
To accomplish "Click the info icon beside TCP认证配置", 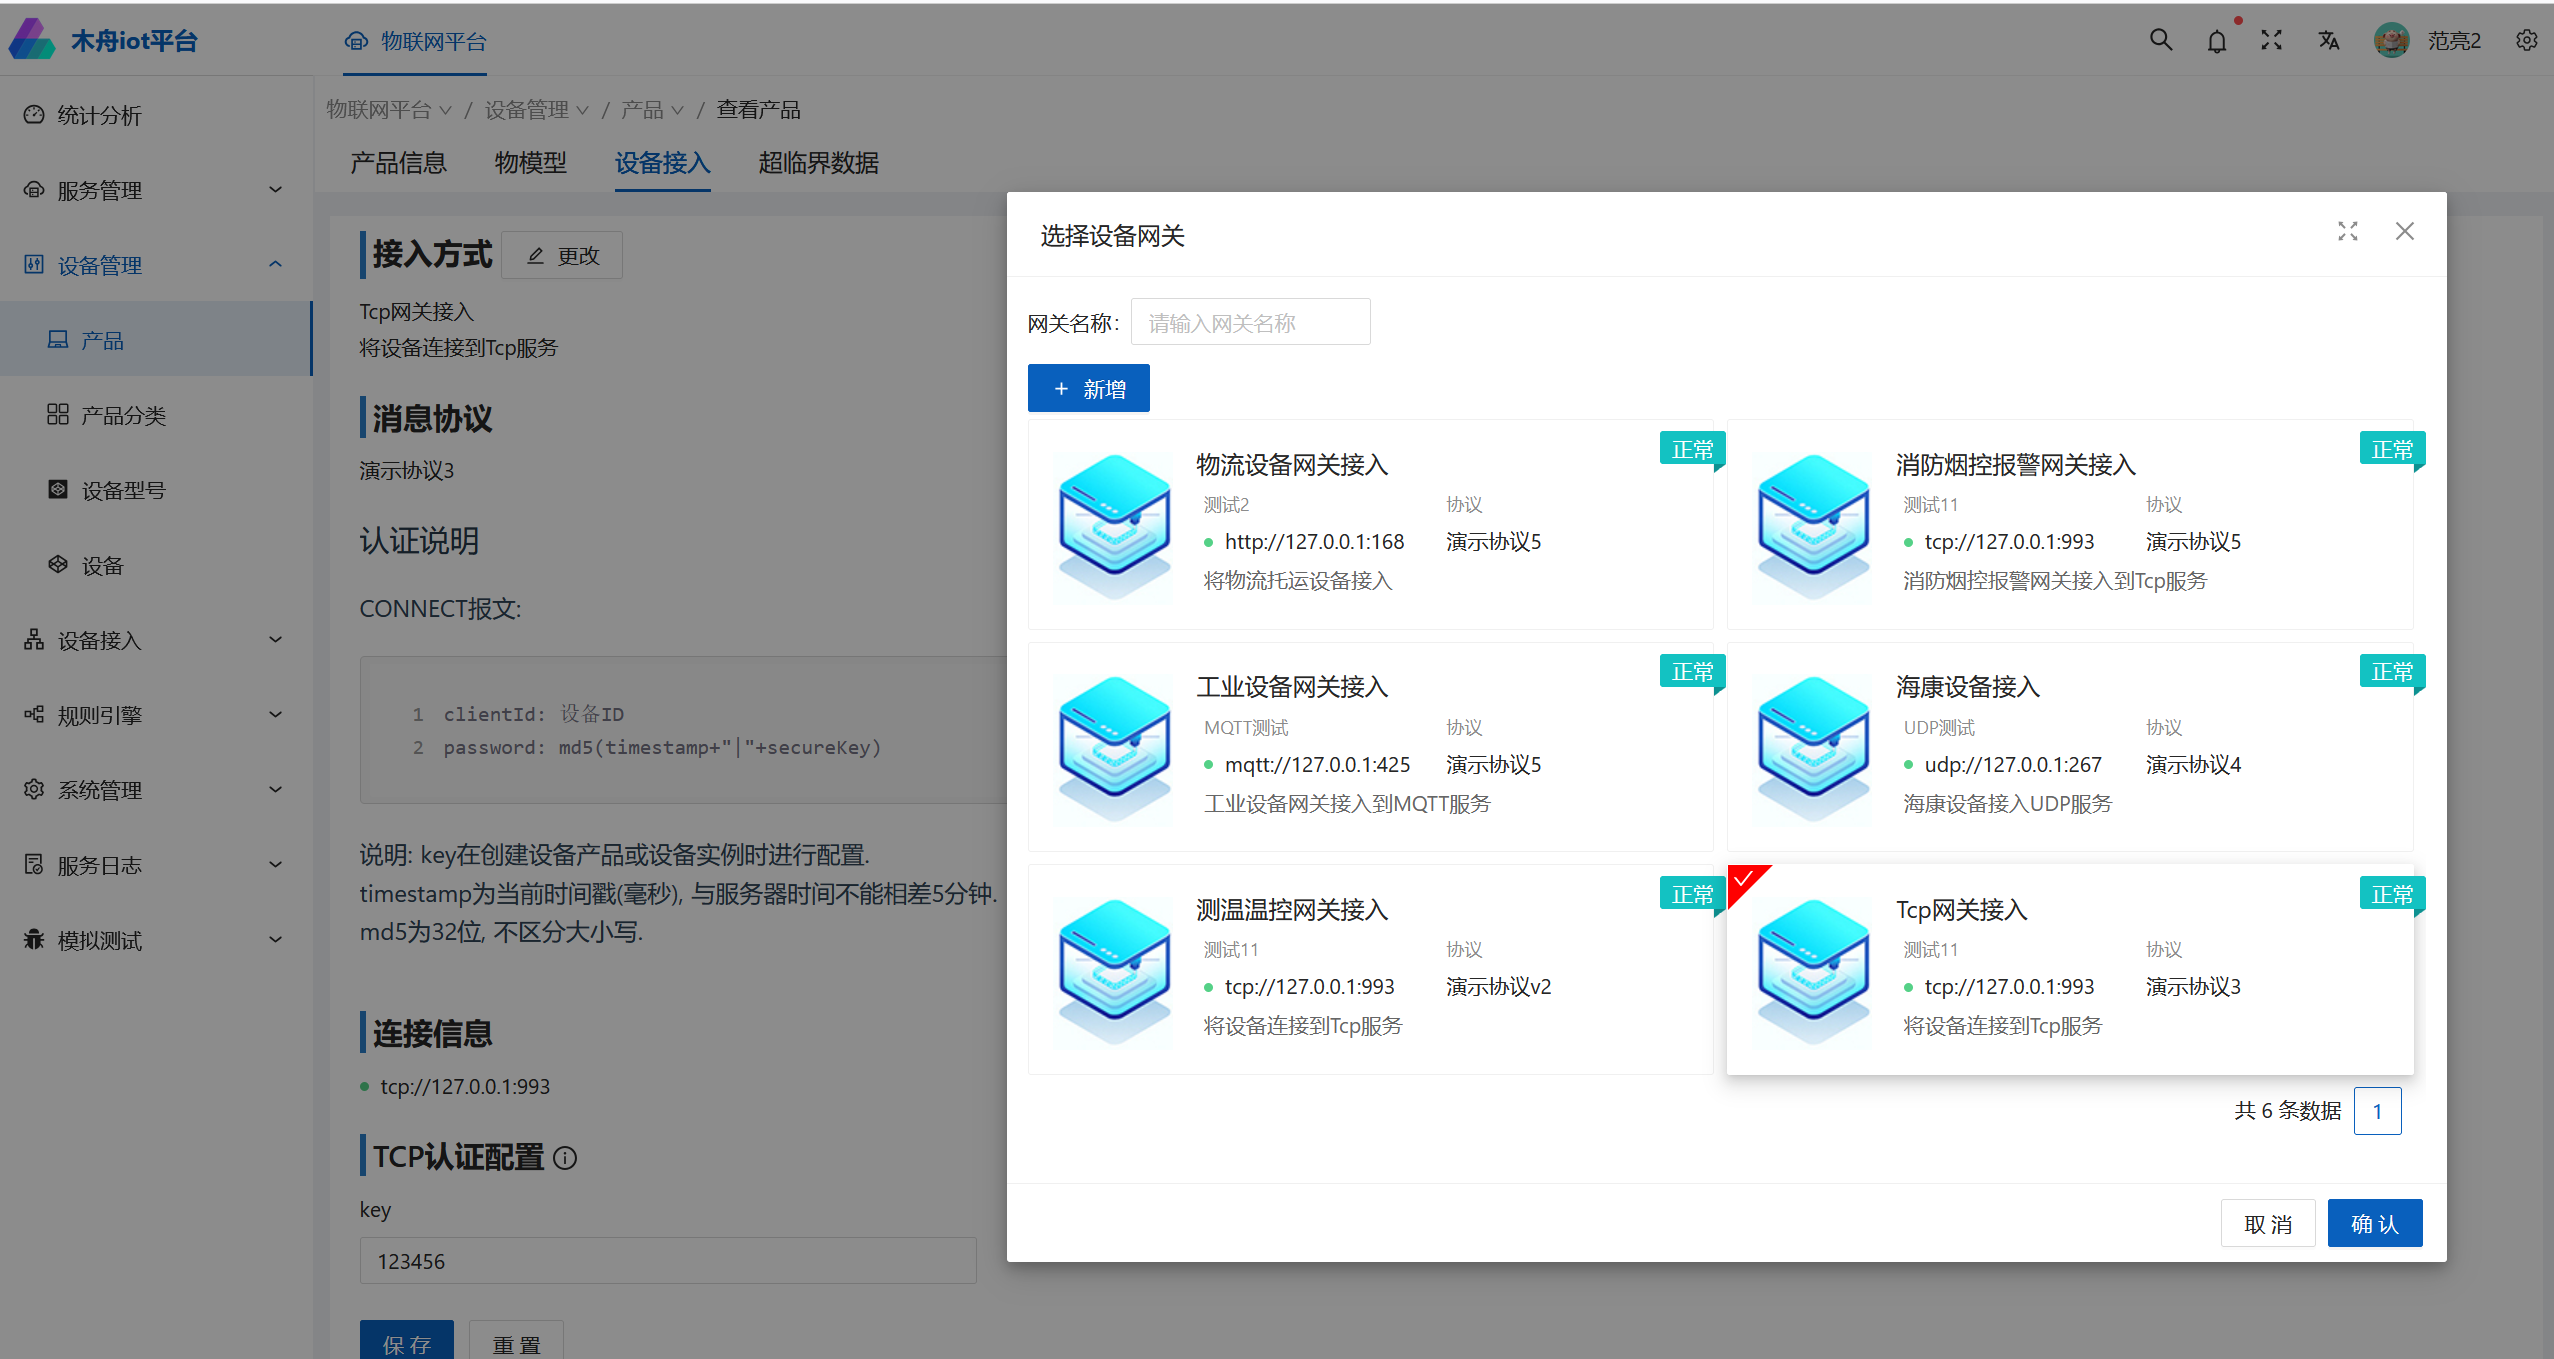I will 565,1158.
